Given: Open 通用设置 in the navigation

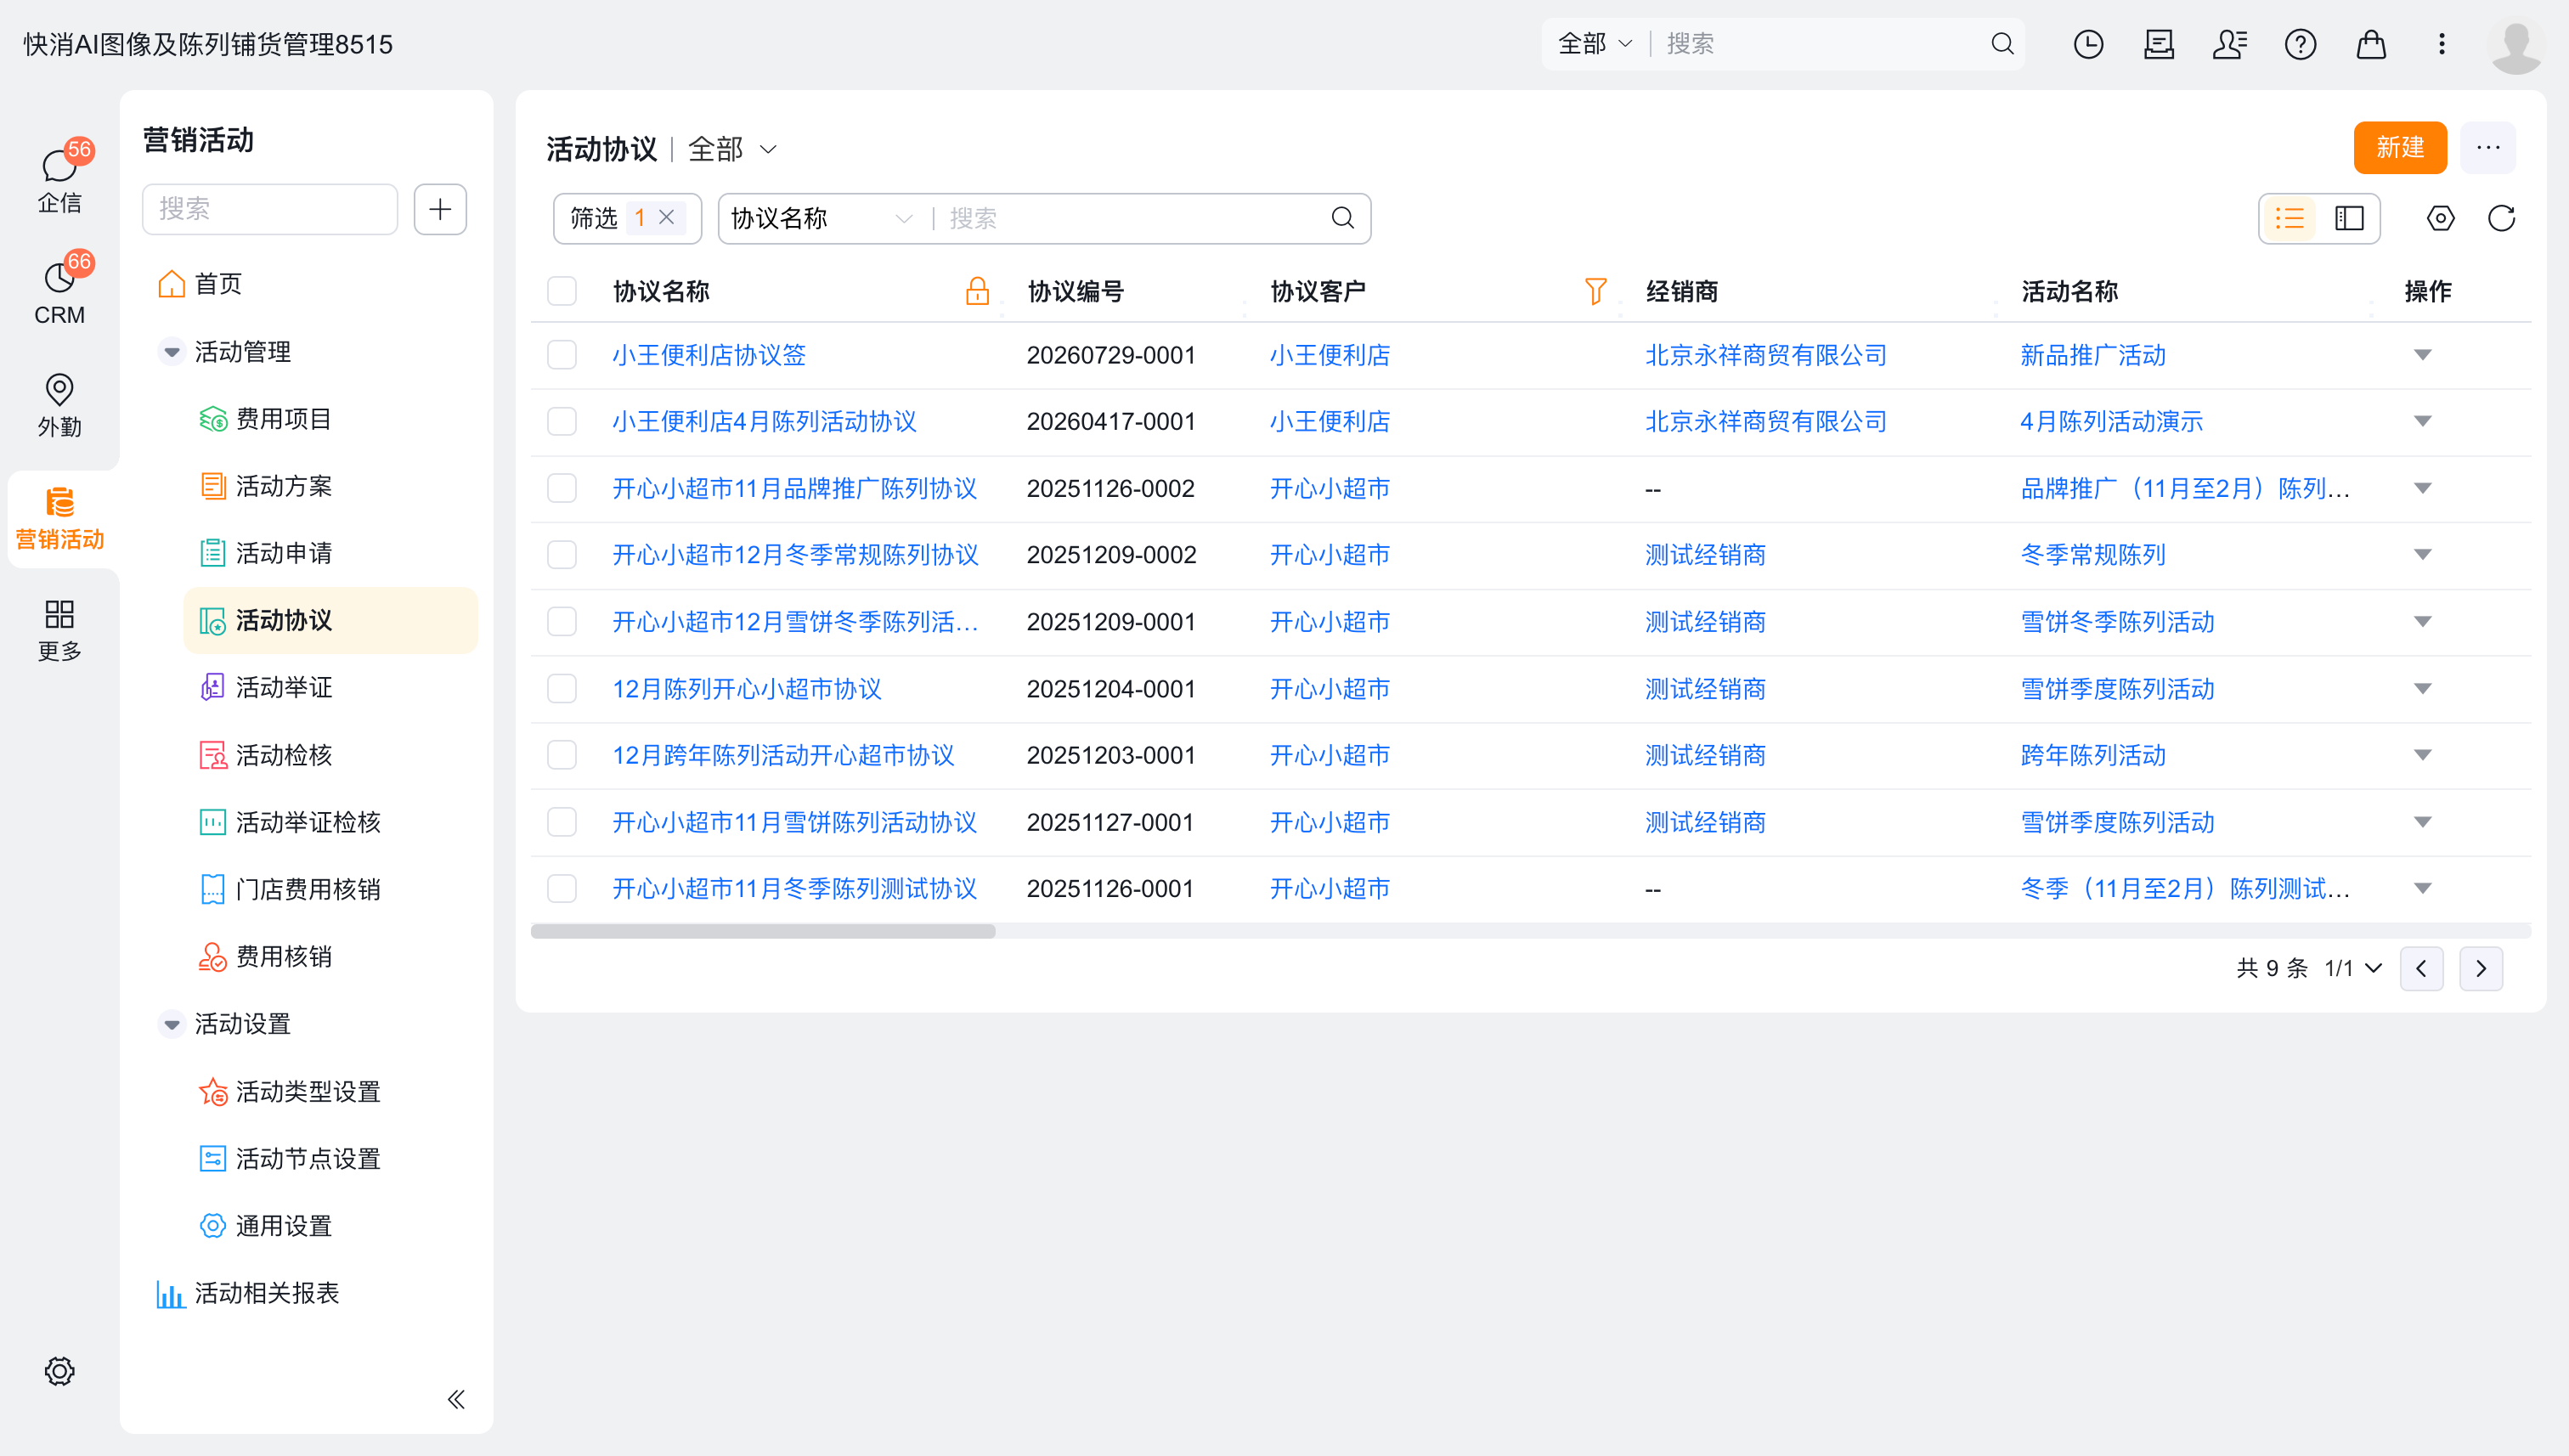Looking at the screenshot, I should coord(266,1226).
